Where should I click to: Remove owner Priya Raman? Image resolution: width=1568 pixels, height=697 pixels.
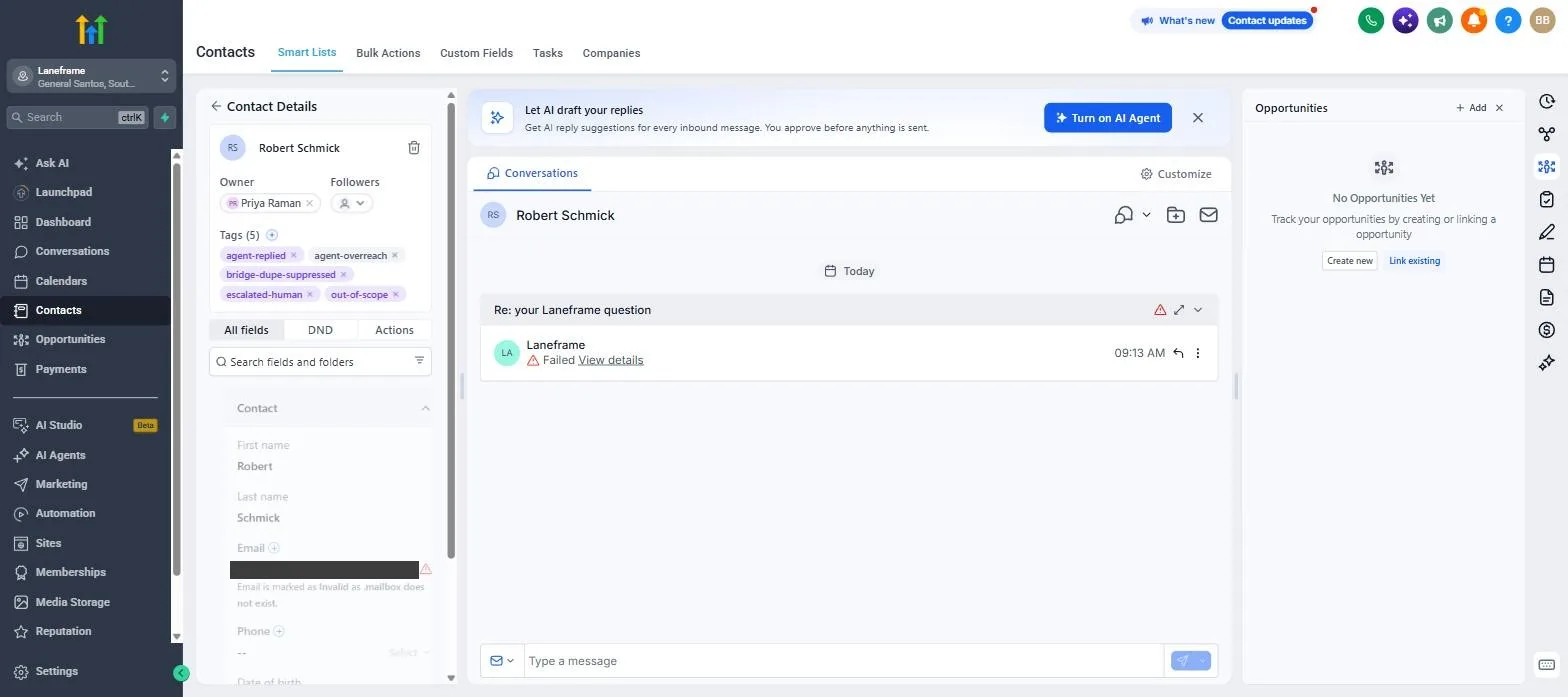pyautogui.click(x=310, y=203)
